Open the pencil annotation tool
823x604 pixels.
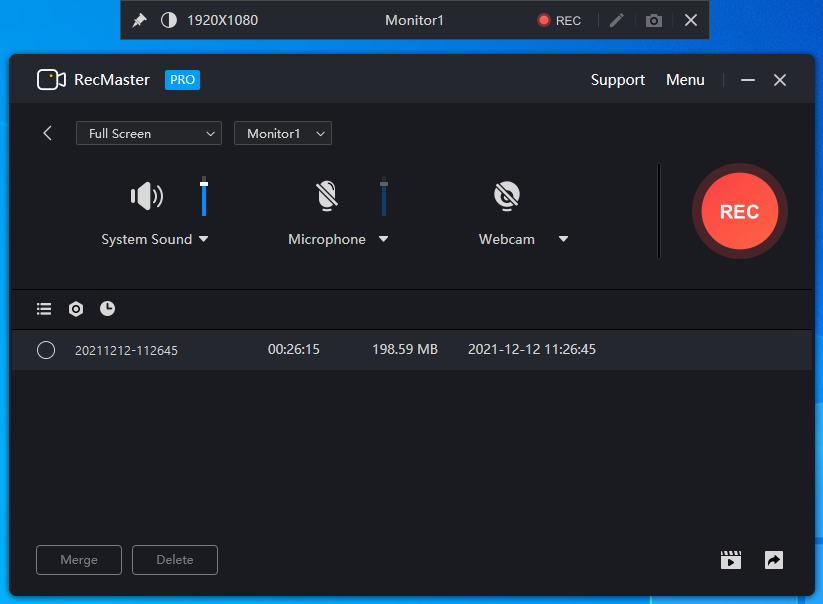pos(617,20)
